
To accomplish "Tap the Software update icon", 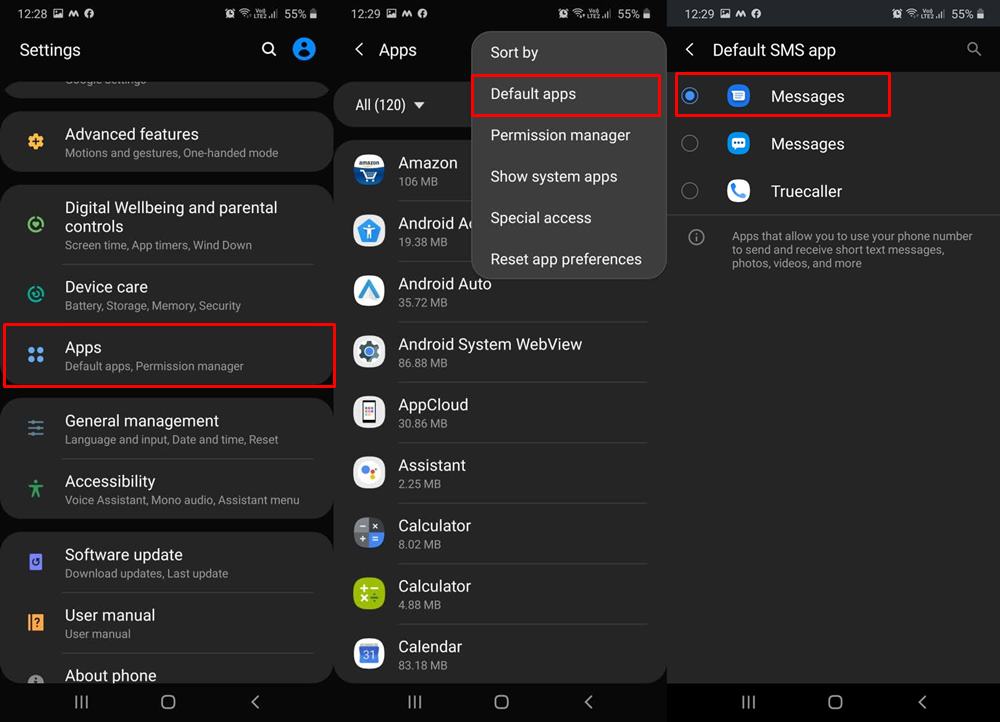I will click(36, 562).
